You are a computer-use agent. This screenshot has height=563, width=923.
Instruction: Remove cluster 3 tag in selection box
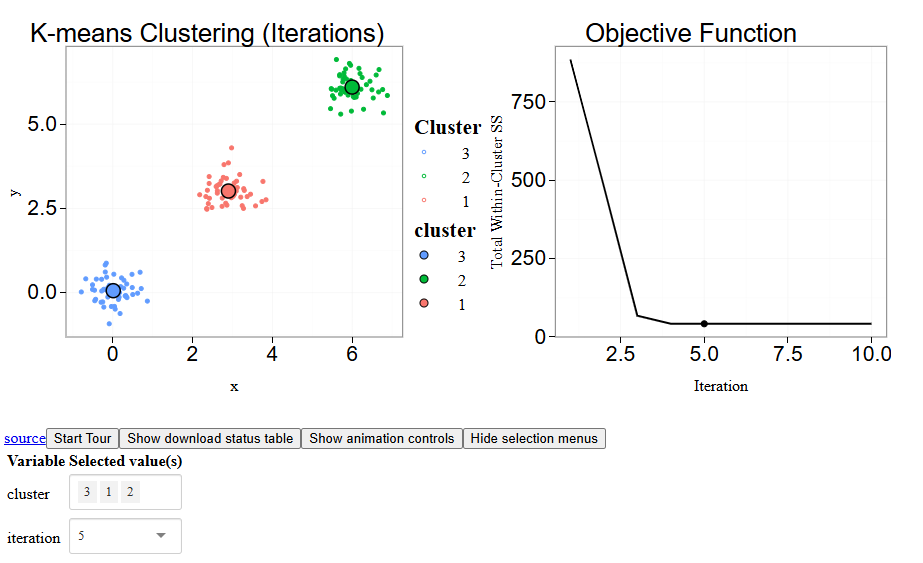pos(87,492)
